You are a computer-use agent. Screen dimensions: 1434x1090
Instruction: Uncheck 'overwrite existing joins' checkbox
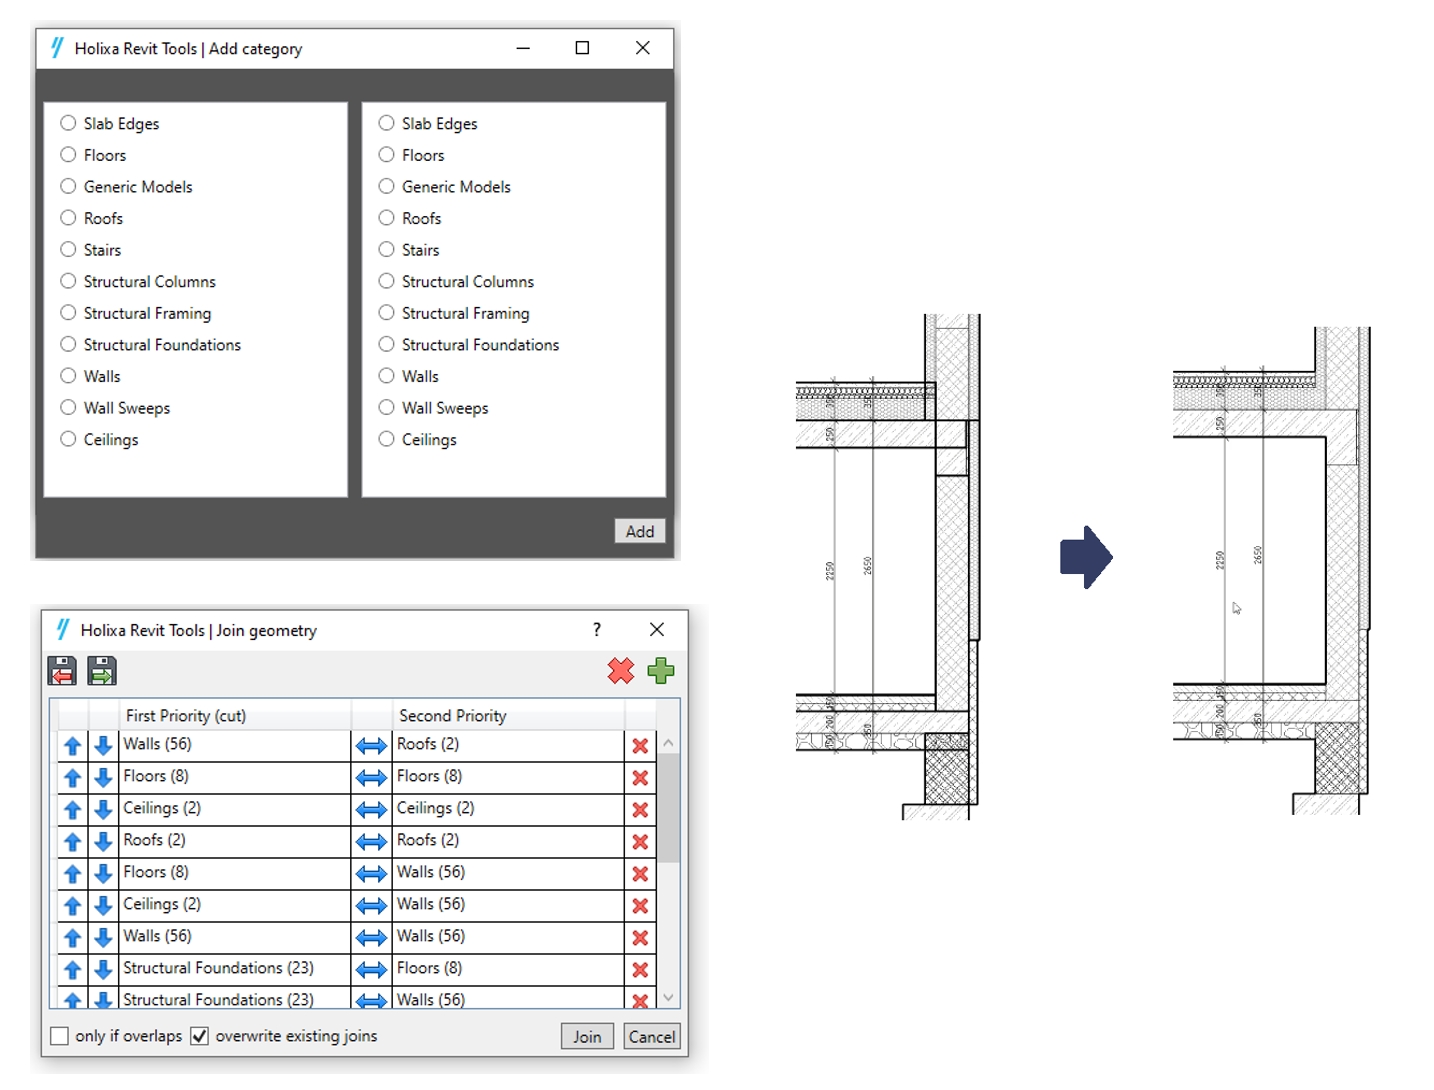tap(200, 1036)
